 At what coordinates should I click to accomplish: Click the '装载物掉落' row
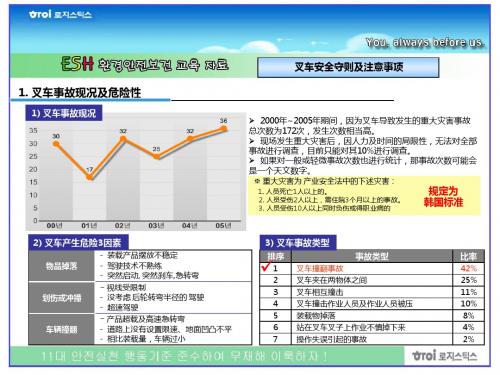pyautogui.click(x=372, y=316)
